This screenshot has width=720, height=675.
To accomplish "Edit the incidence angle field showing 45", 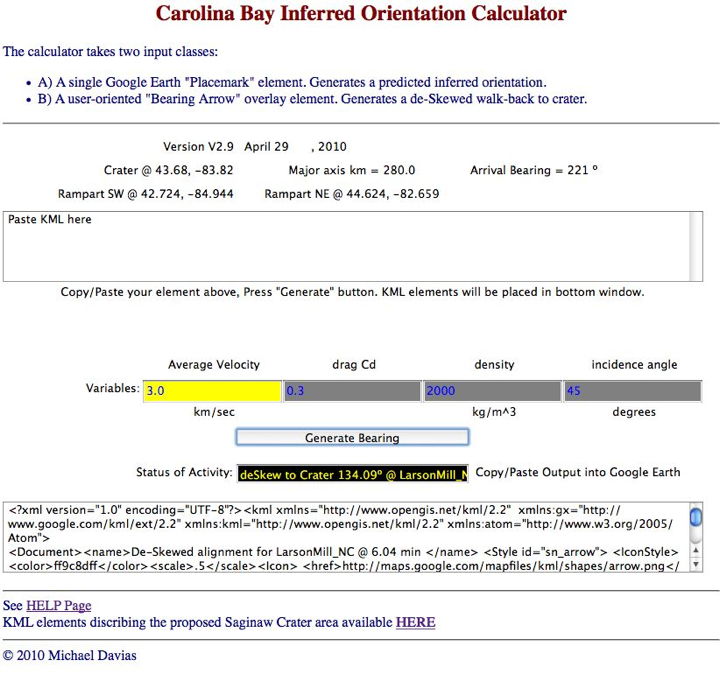I will 633,391.
